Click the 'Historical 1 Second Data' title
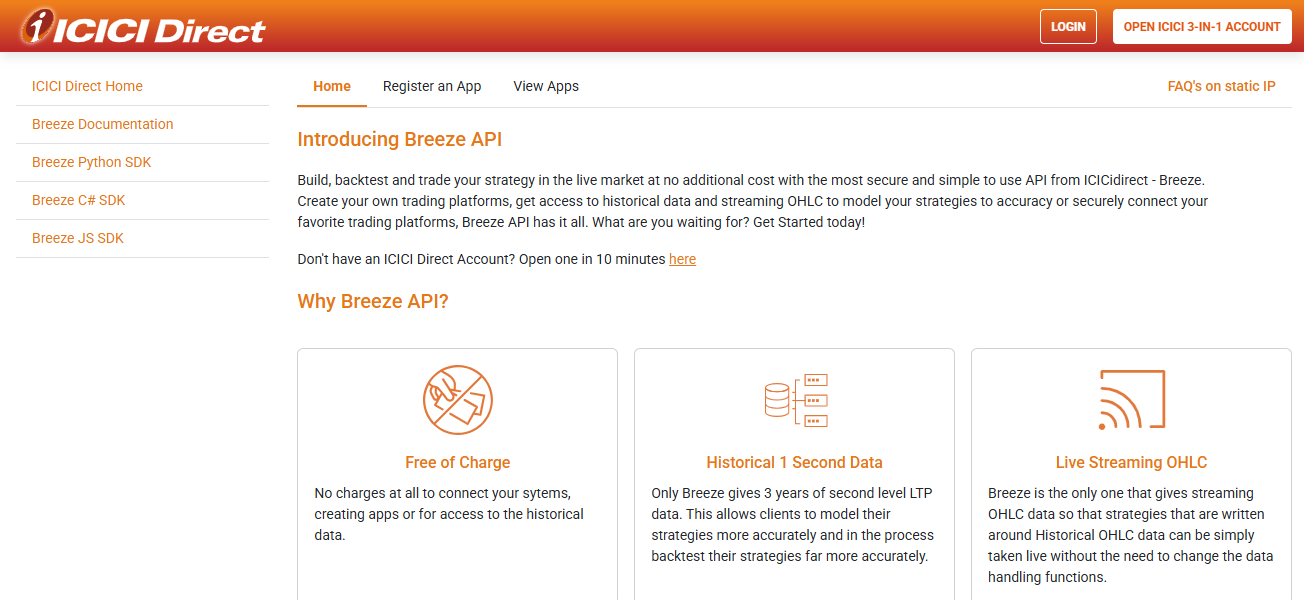 coord(795,462)
